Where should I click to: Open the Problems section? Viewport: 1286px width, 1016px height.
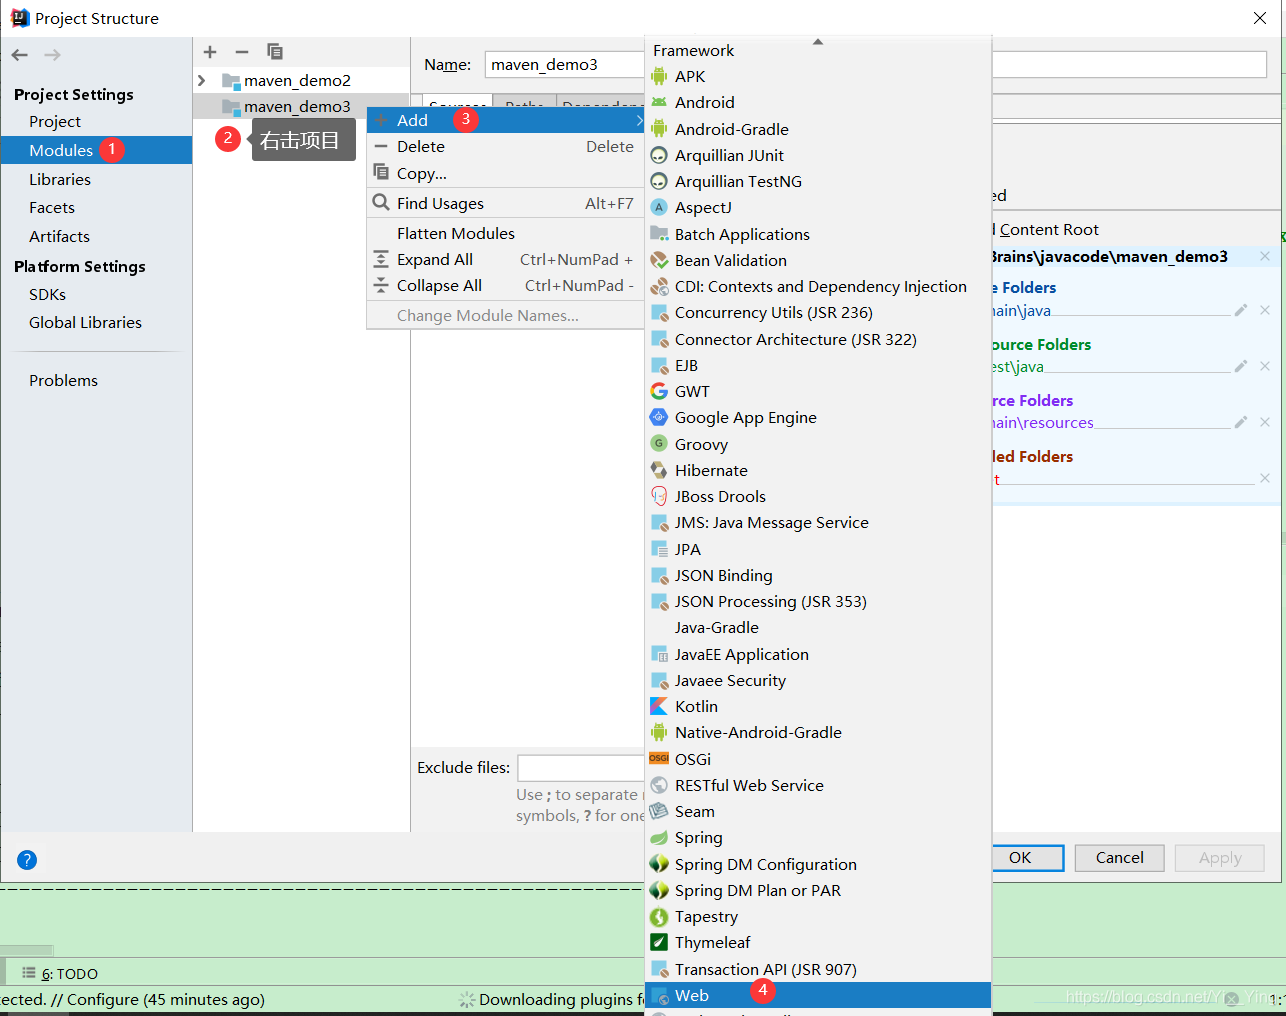tap(63, 380)
